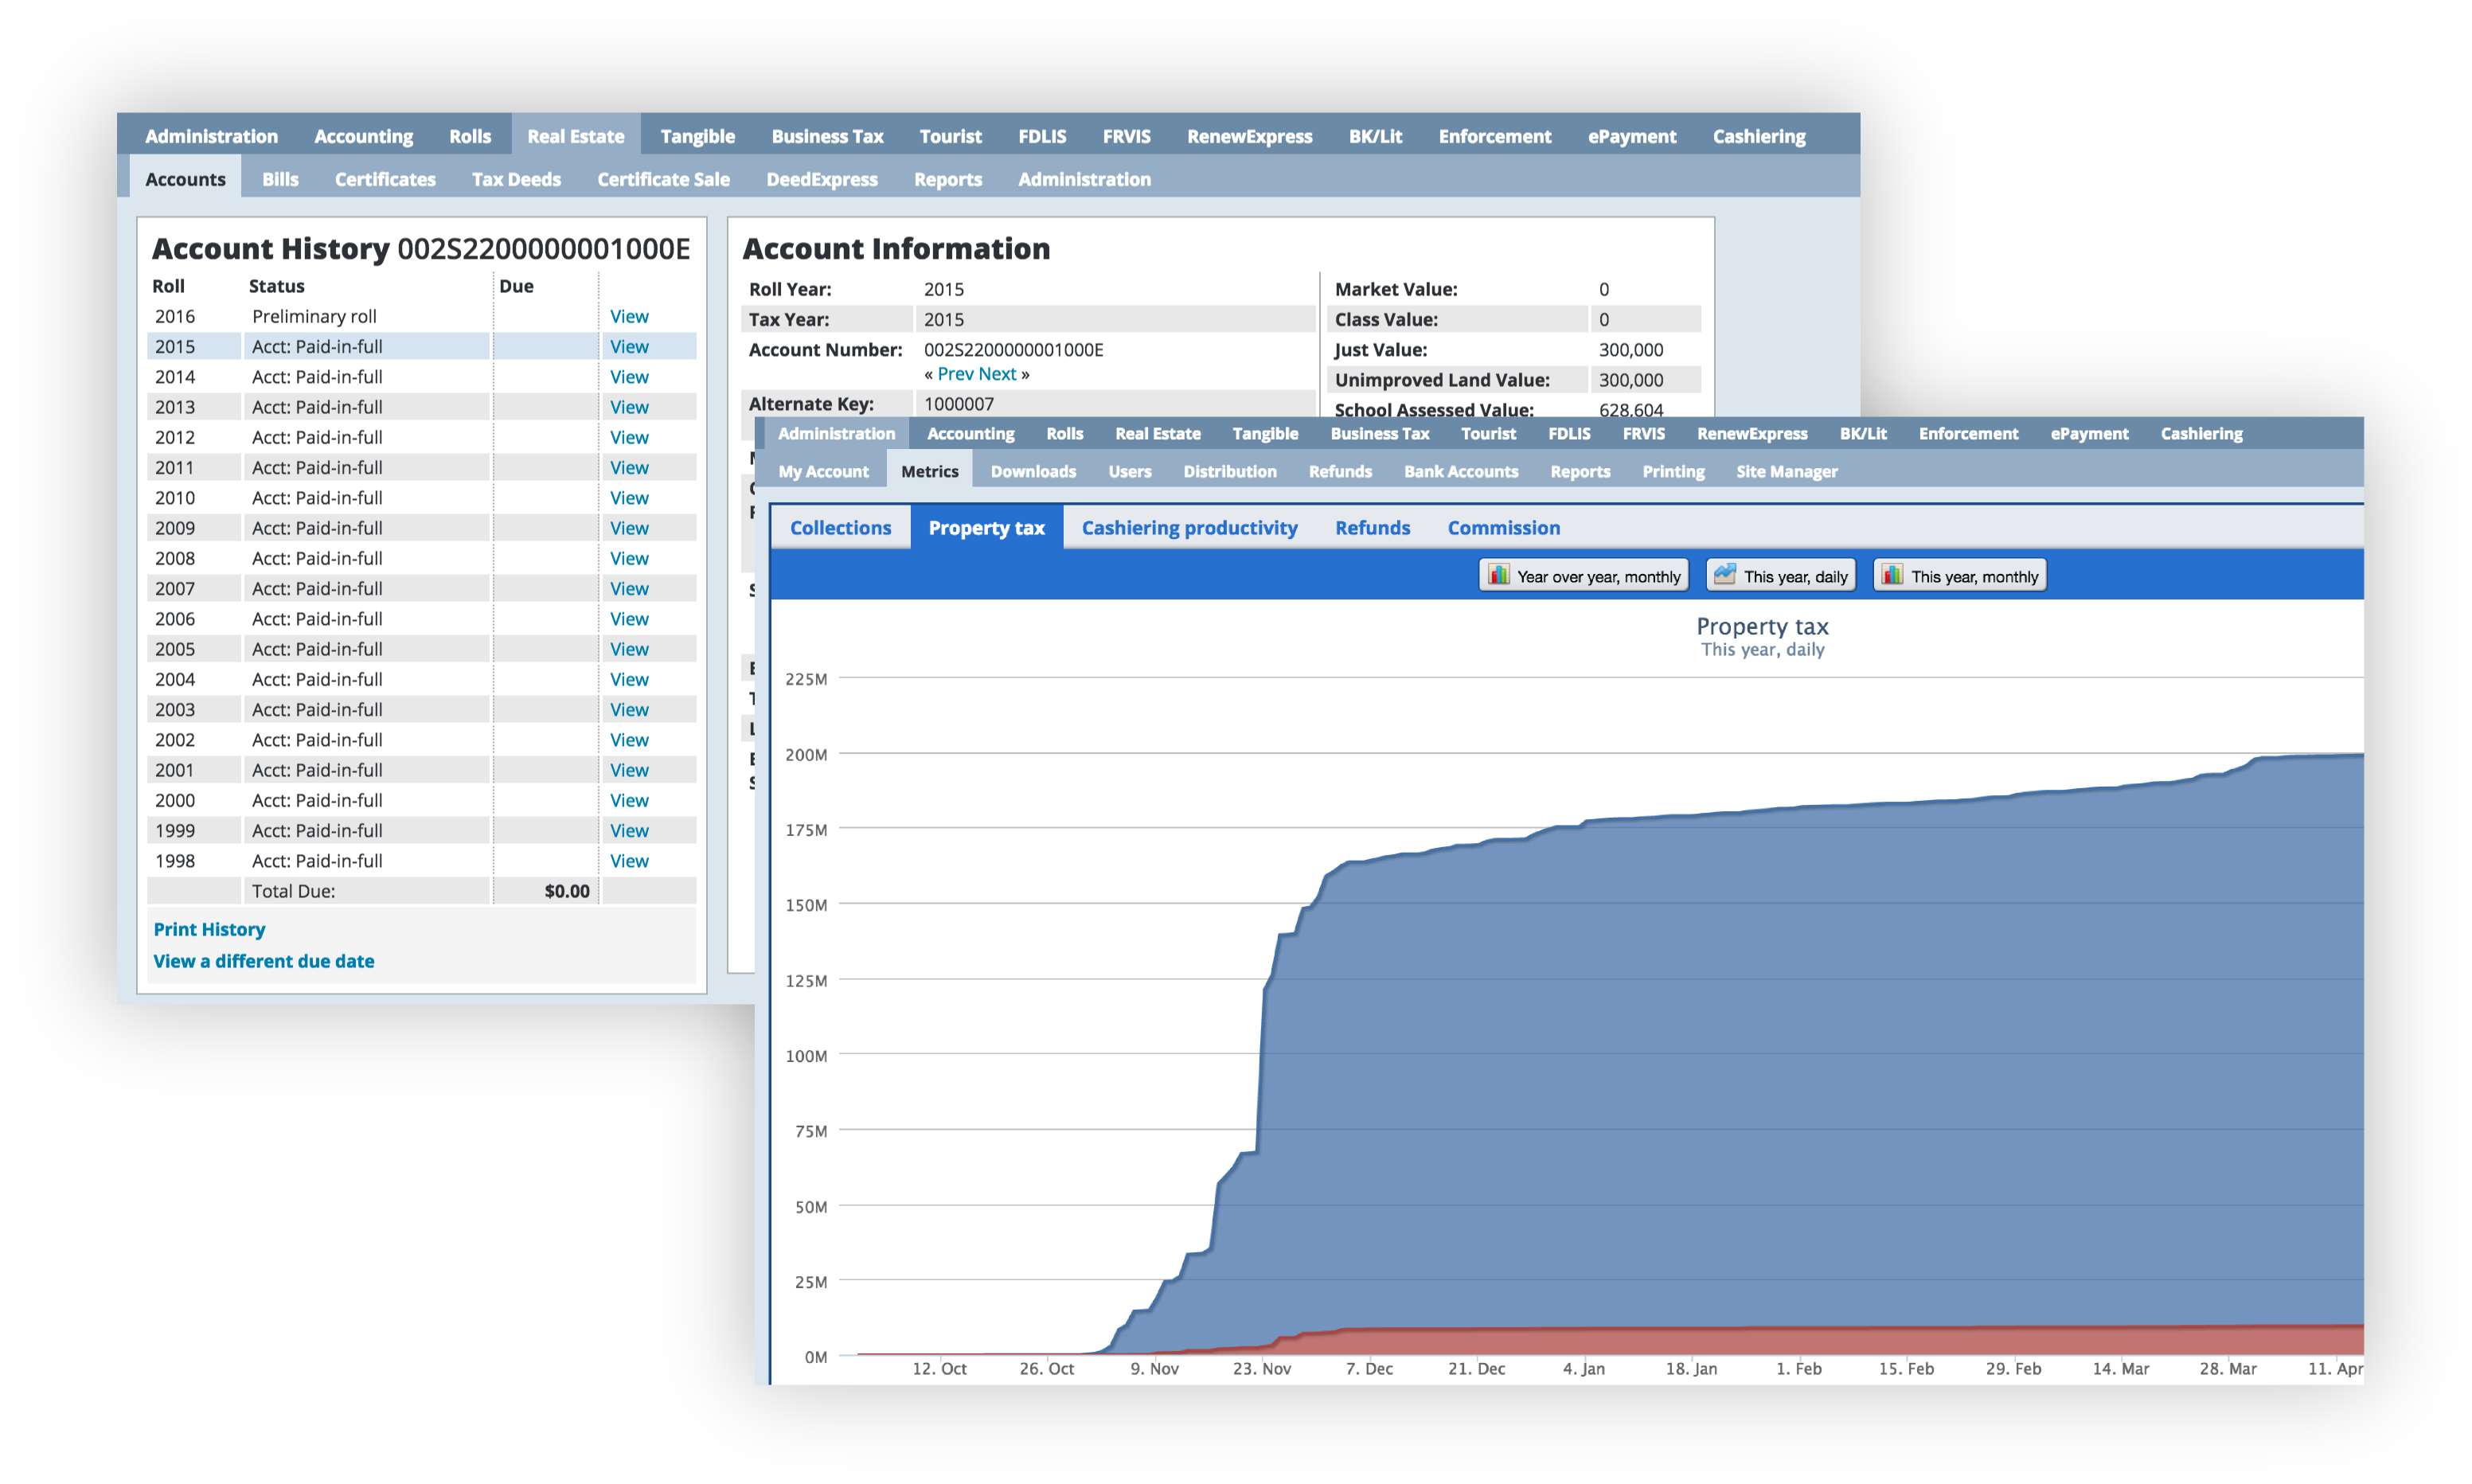Screen dimensions: 2472x1484
Task: Click the This year, monthly chart icon
Action: 1892,575
